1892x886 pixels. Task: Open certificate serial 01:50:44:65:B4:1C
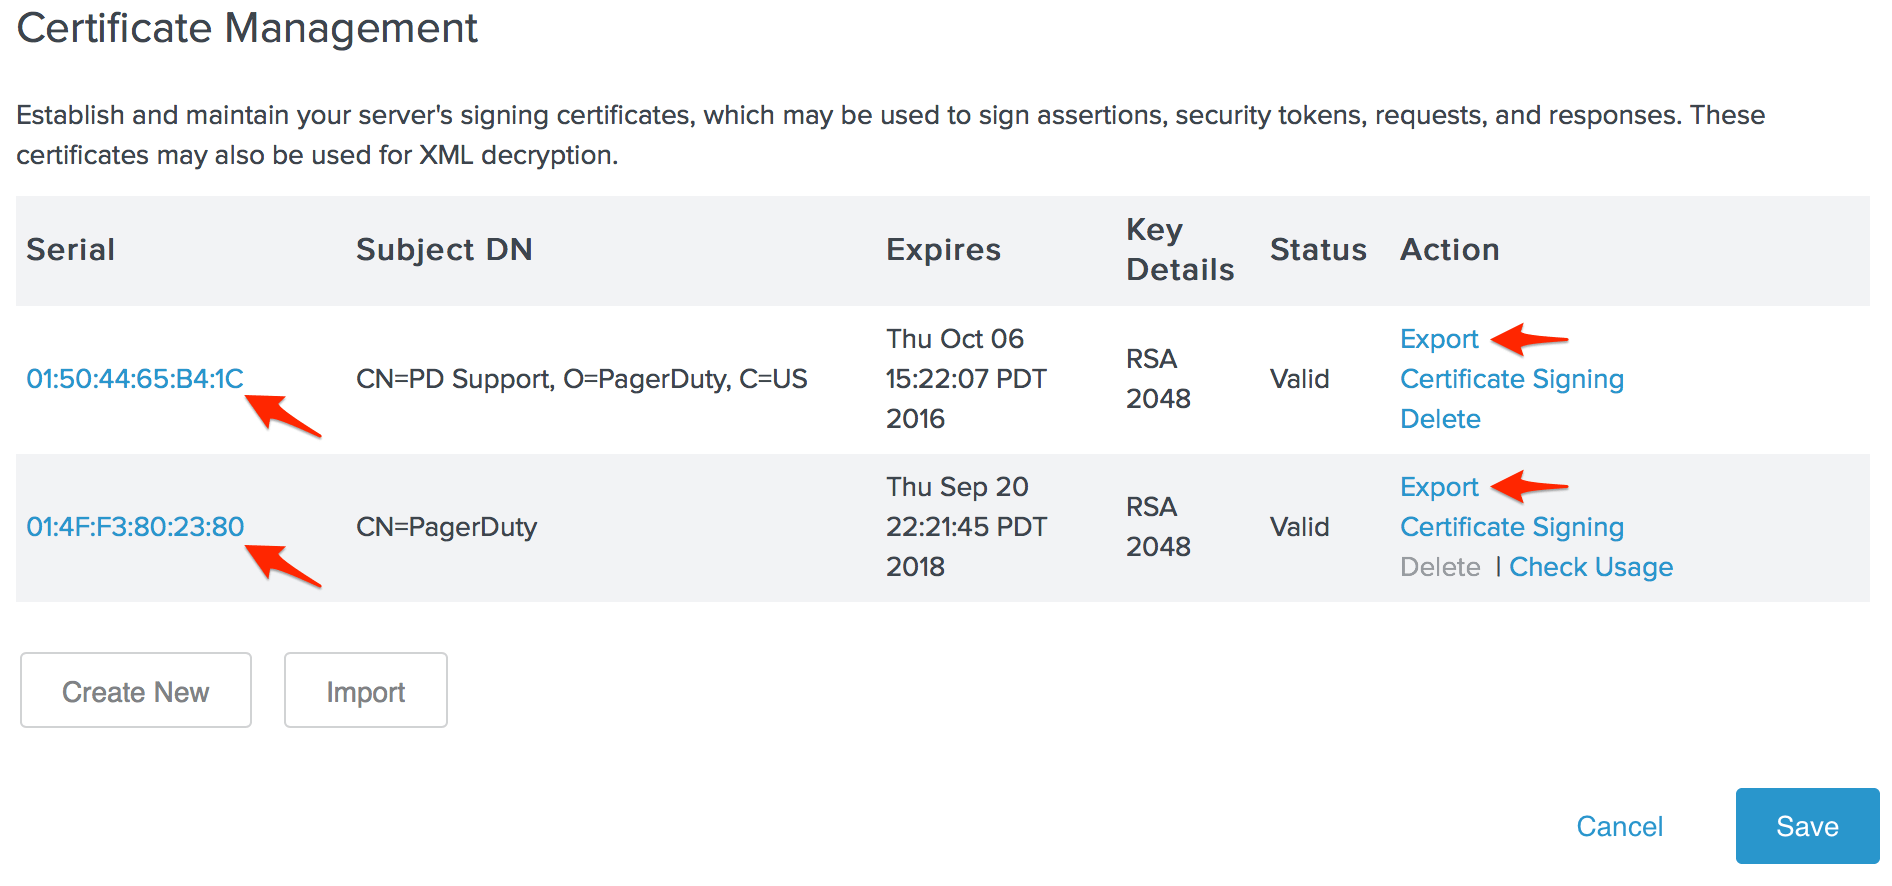point(135,379)
